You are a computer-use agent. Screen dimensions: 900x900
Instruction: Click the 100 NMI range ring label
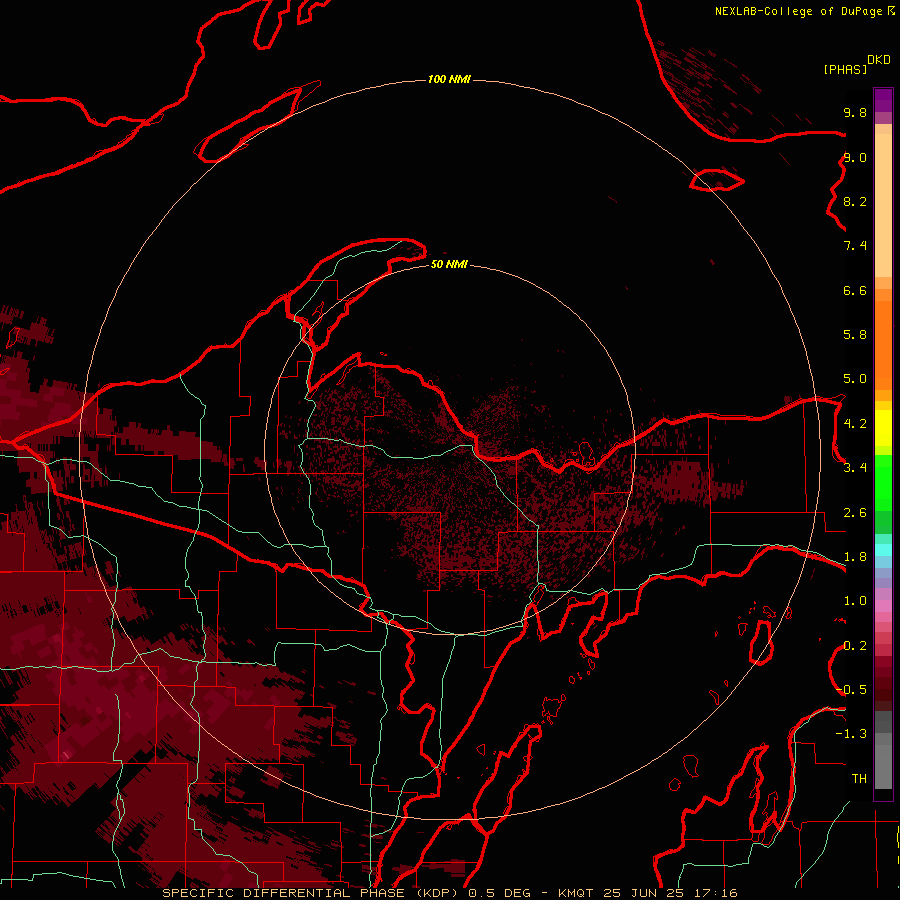[449, 79]
